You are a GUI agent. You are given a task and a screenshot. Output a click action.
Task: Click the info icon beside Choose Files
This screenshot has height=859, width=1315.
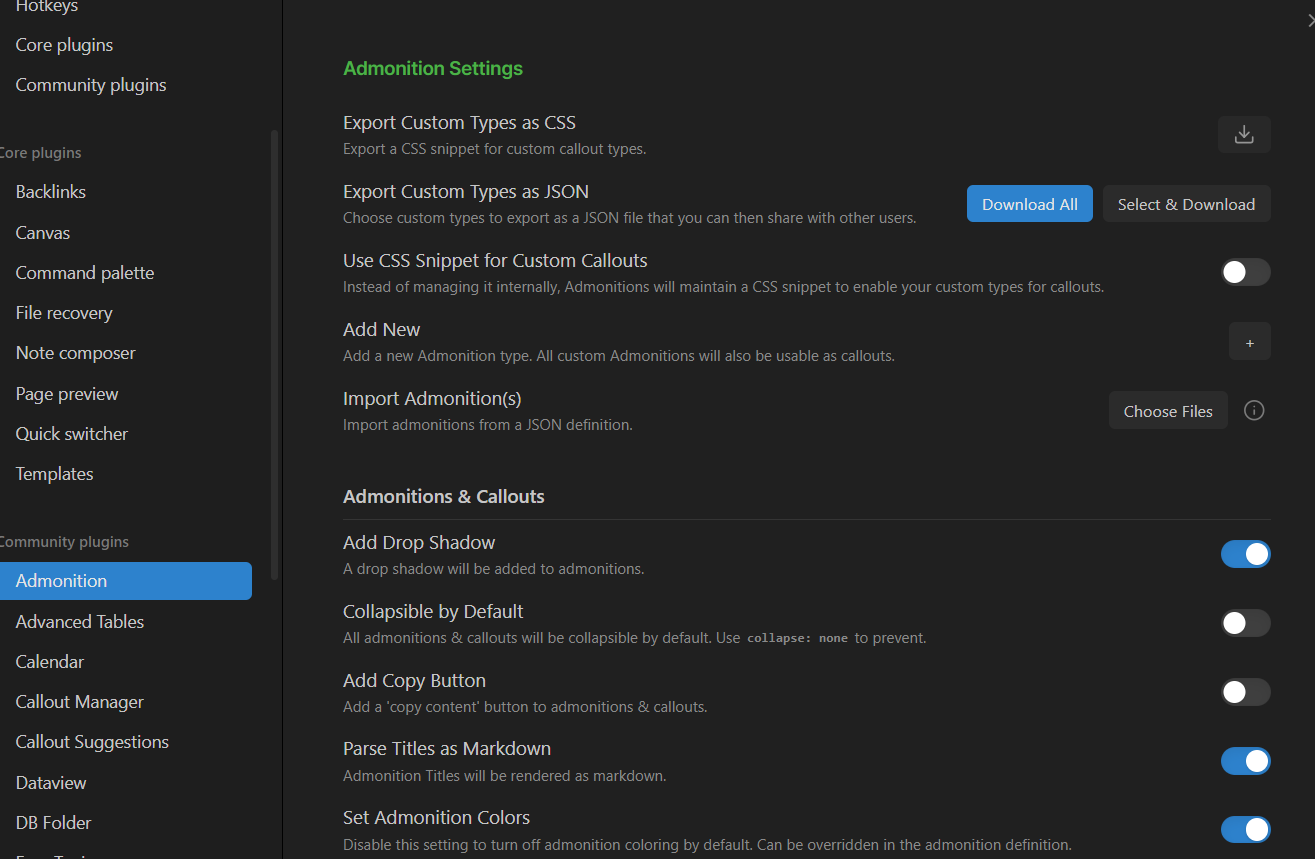[x=1254, y=410]
